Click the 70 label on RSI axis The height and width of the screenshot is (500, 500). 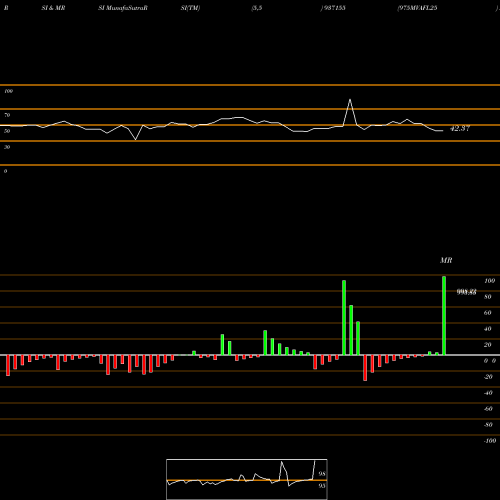pos(7,115)
